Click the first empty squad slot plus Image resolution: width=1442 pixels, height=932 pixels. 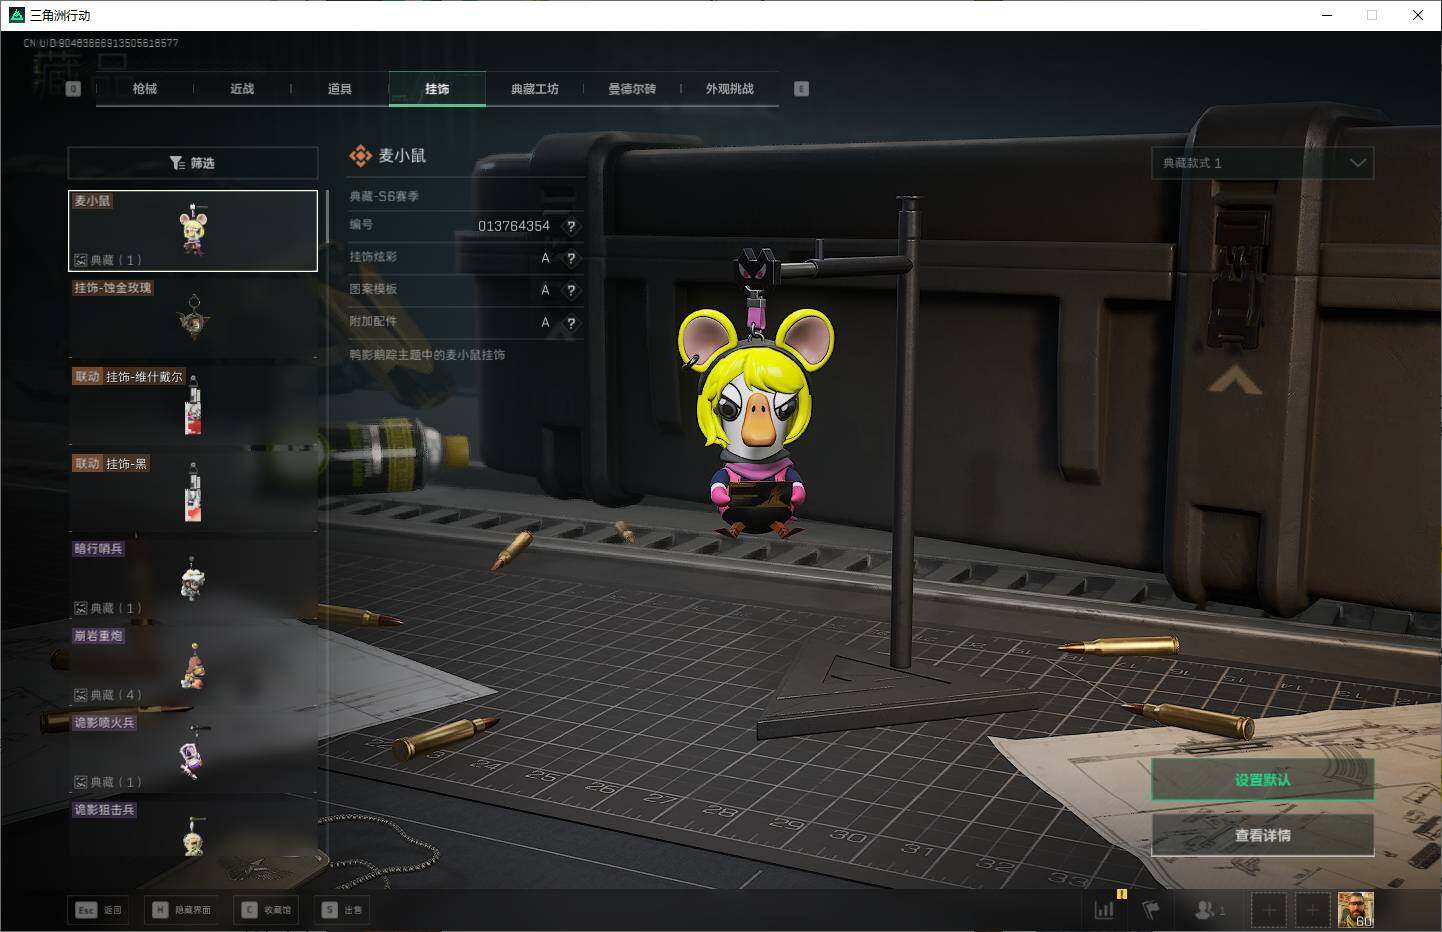pyautogui.click(x=1269, y=910)
